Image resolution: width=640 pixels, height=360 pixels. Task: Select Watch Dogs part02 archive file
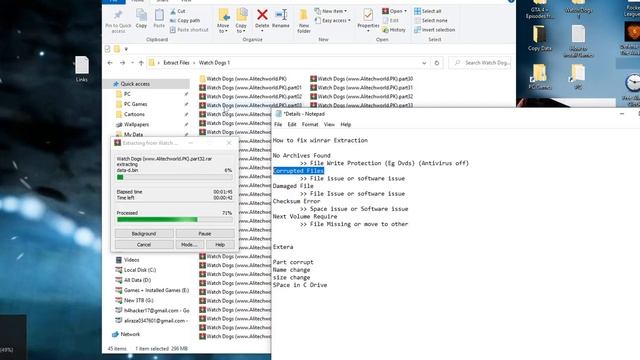[x=250, y=97]
